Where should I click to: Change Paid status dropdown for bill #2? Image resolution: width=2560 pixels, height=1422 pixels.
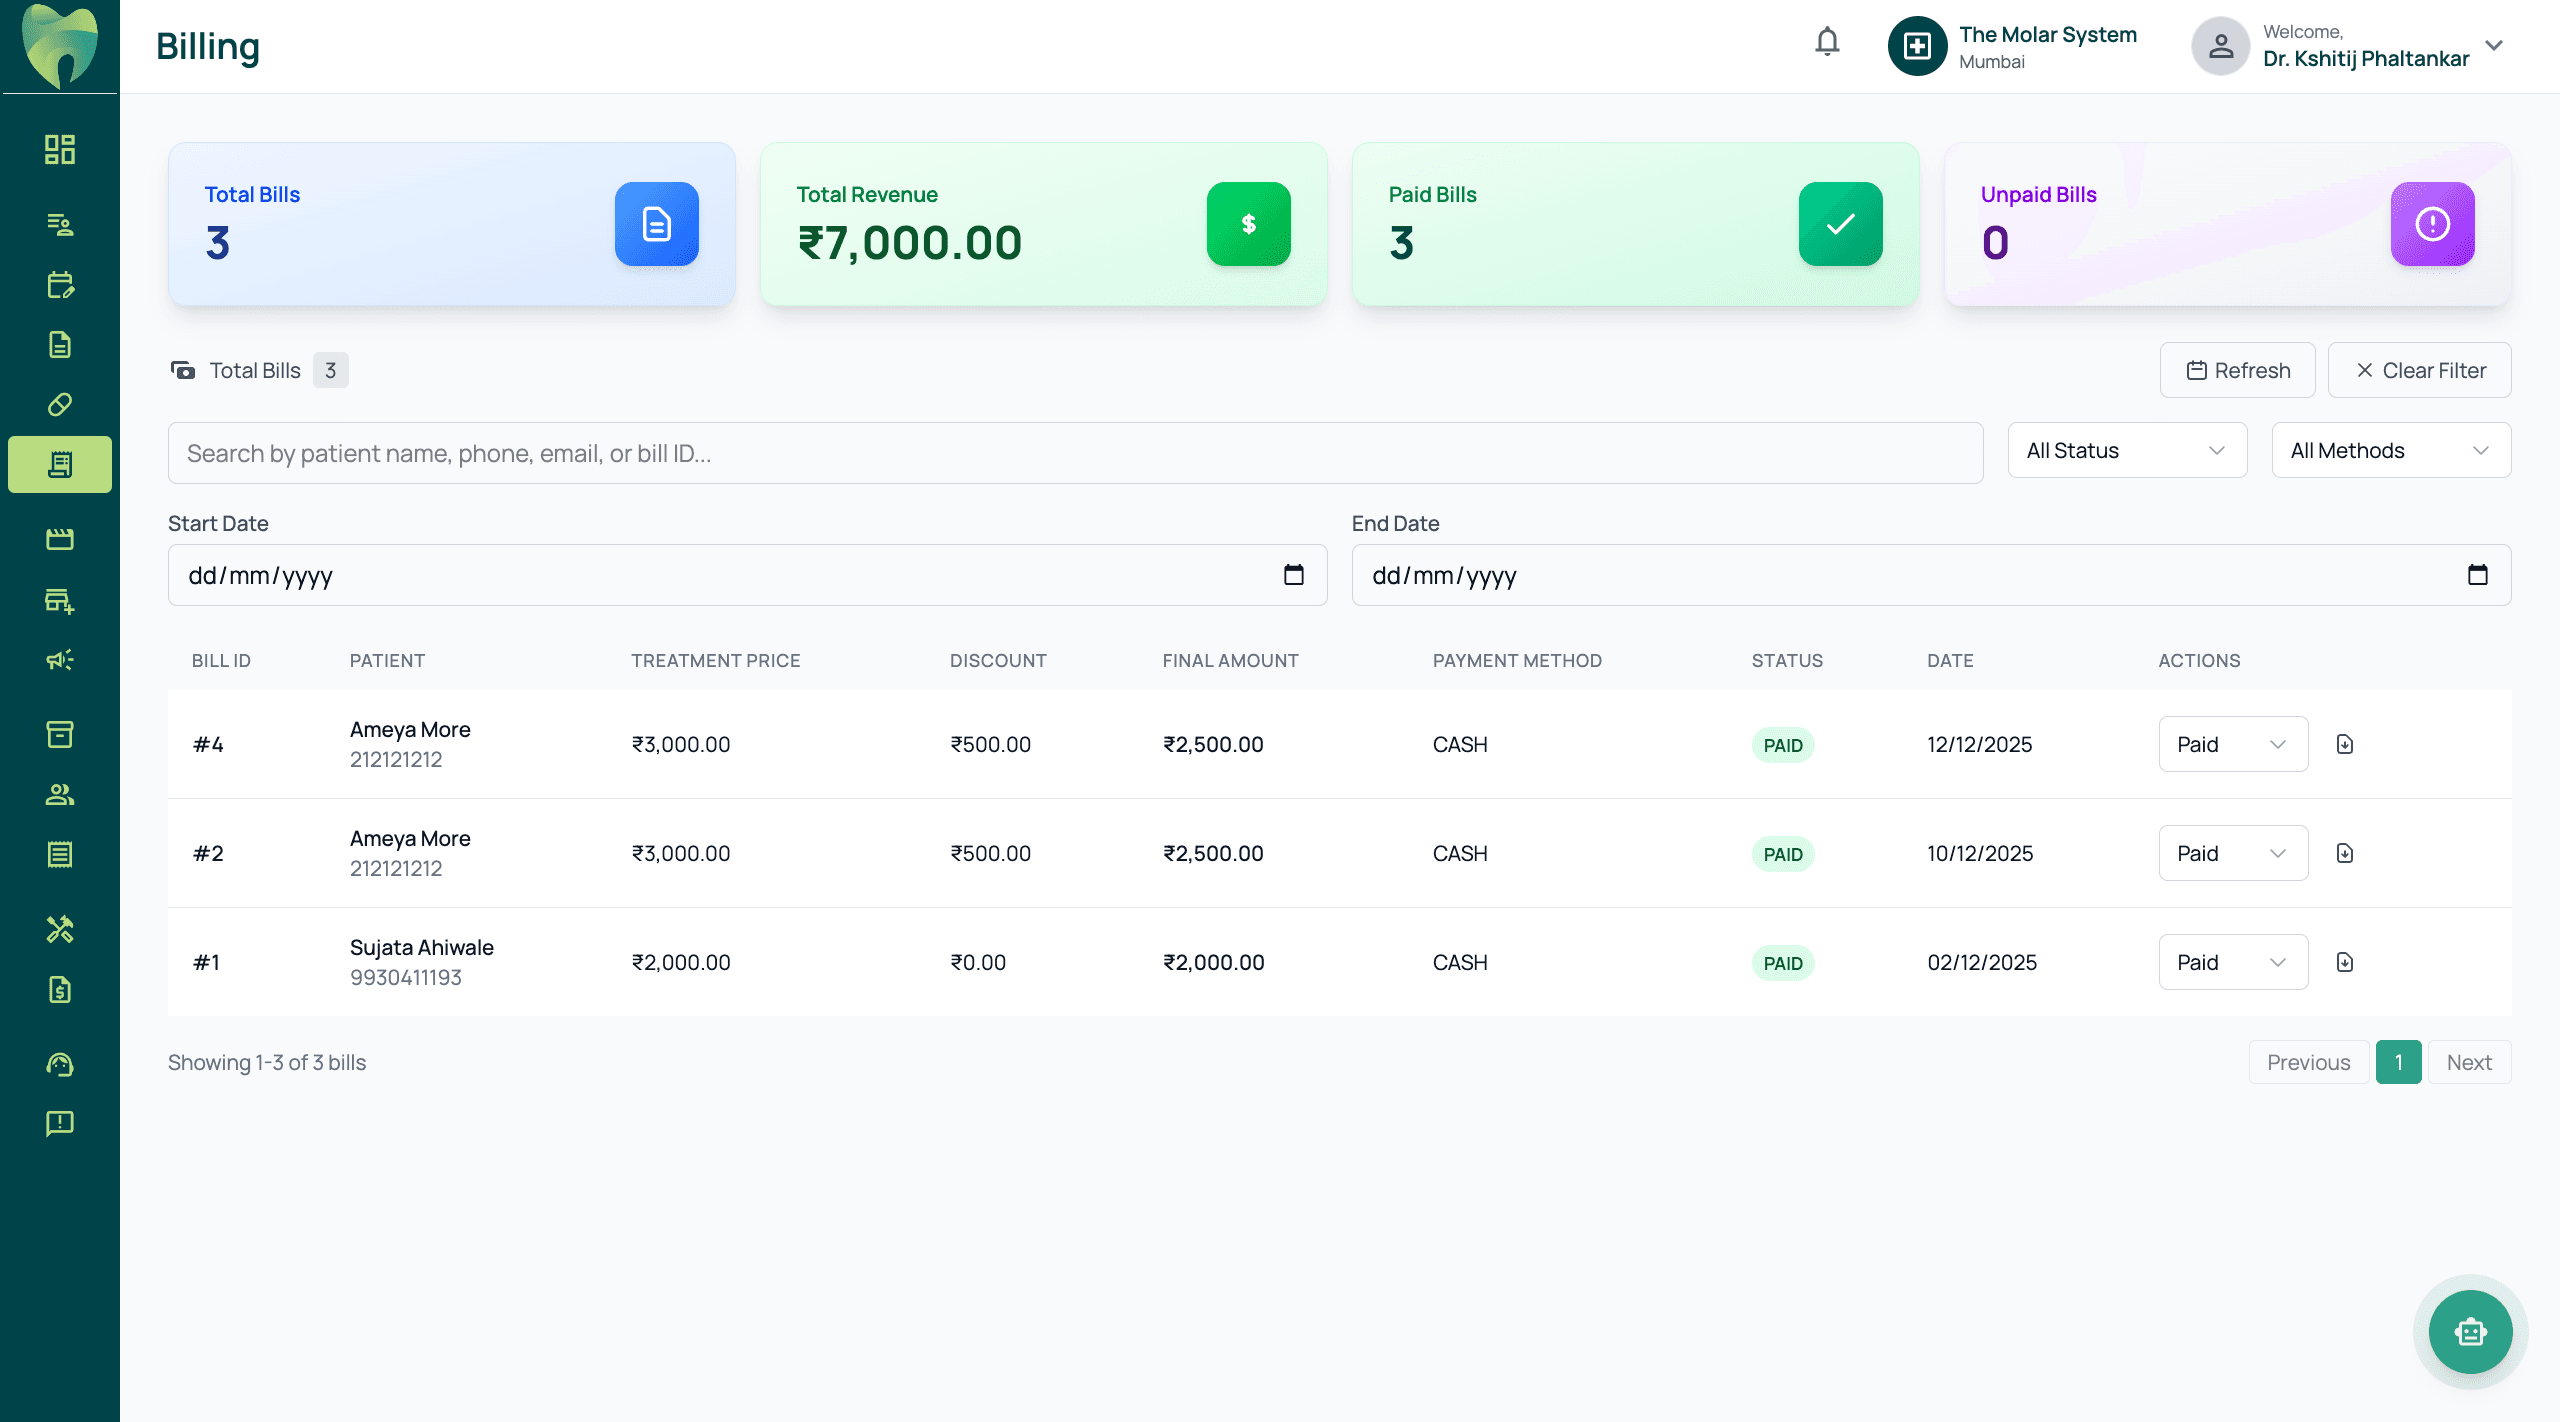click(2232, 853)
